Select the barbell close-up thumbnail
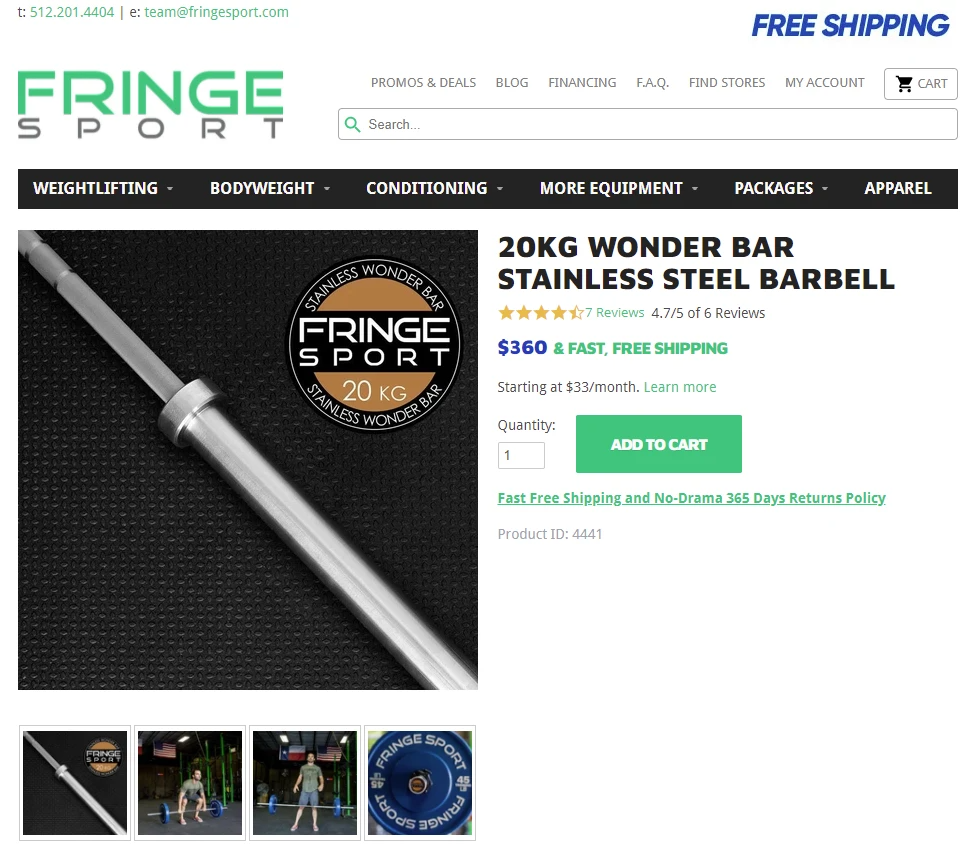Image resolution: width=971 pixels, height=847 pixels. tap(75, 783)
